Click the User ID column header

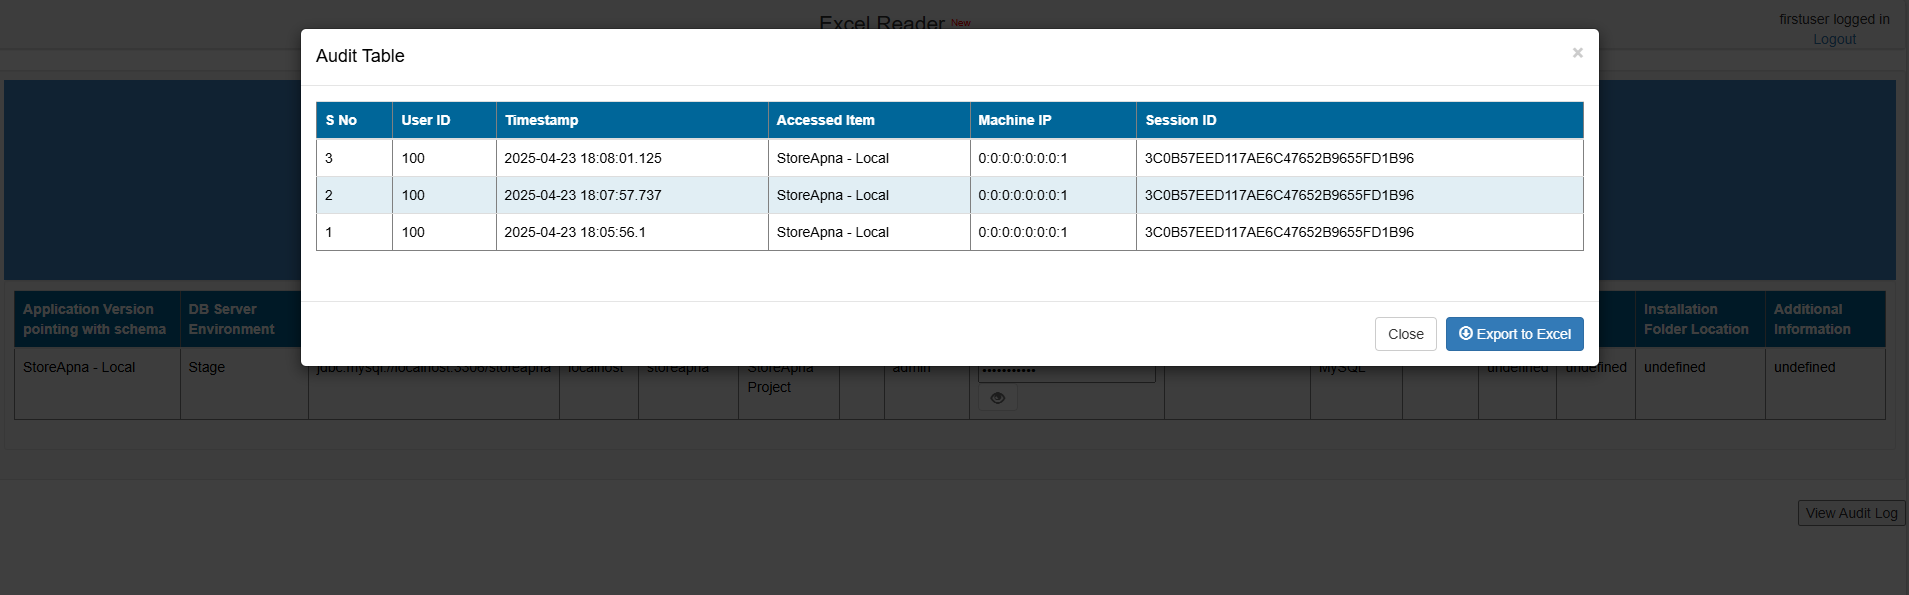(426, 120)
